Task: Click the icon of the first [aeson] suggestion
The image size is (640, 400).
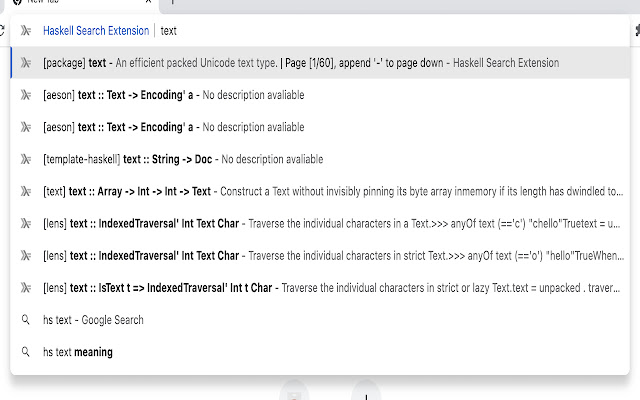Action: coord(26,95)
